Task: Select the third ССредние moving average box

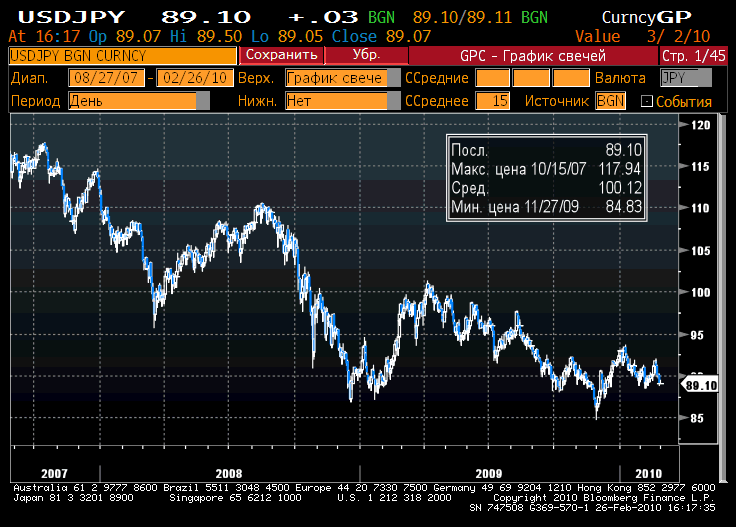Action: [x=571, y=78]
